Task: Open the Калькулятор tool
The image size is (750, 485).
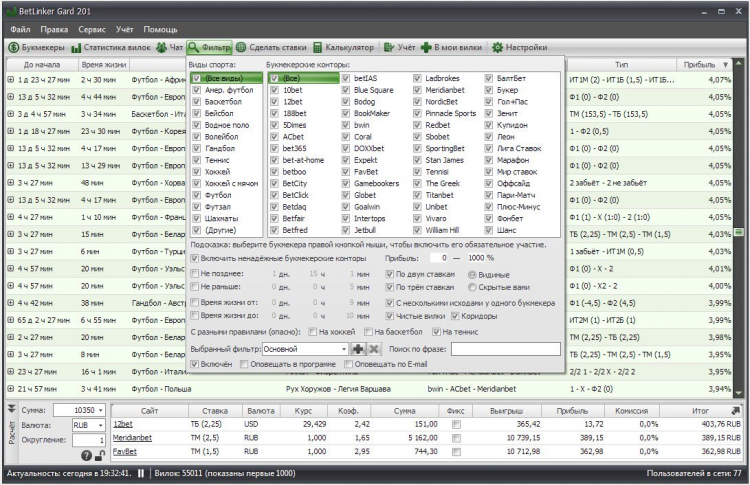Action: point(343,47)
